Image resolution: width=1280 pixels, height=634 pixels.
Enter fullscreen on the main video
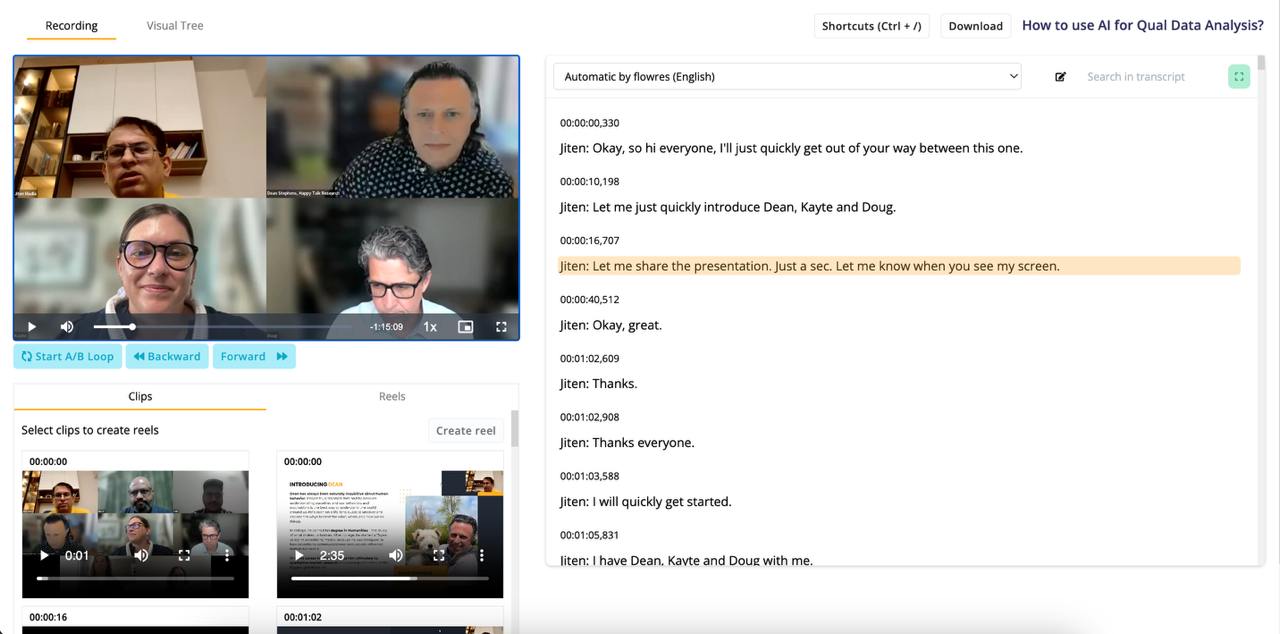501,327
